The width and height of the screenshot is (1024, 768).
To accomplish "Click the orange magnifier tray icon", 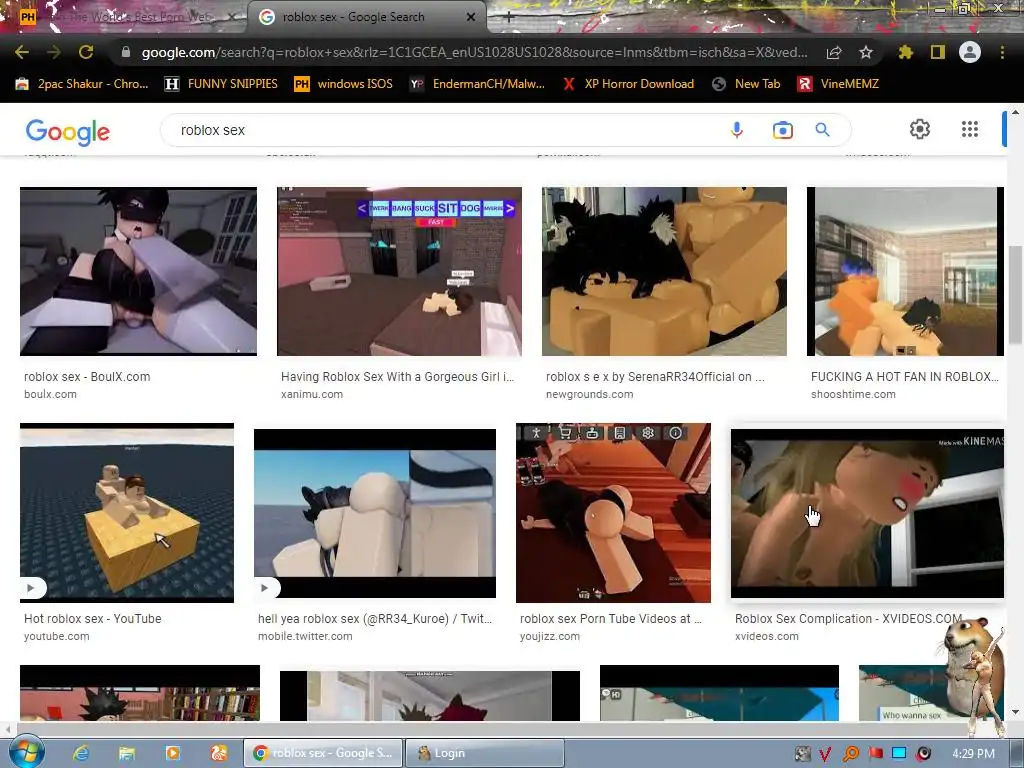I will [851, 754].
